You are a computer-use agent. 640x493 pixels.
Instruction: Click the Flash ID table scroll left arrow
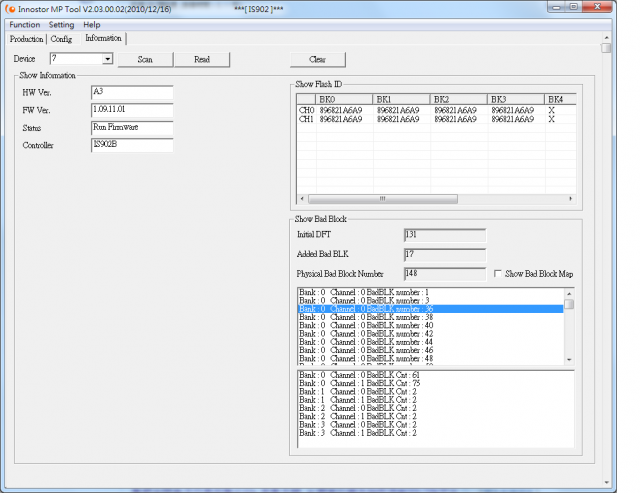[302, 199]
